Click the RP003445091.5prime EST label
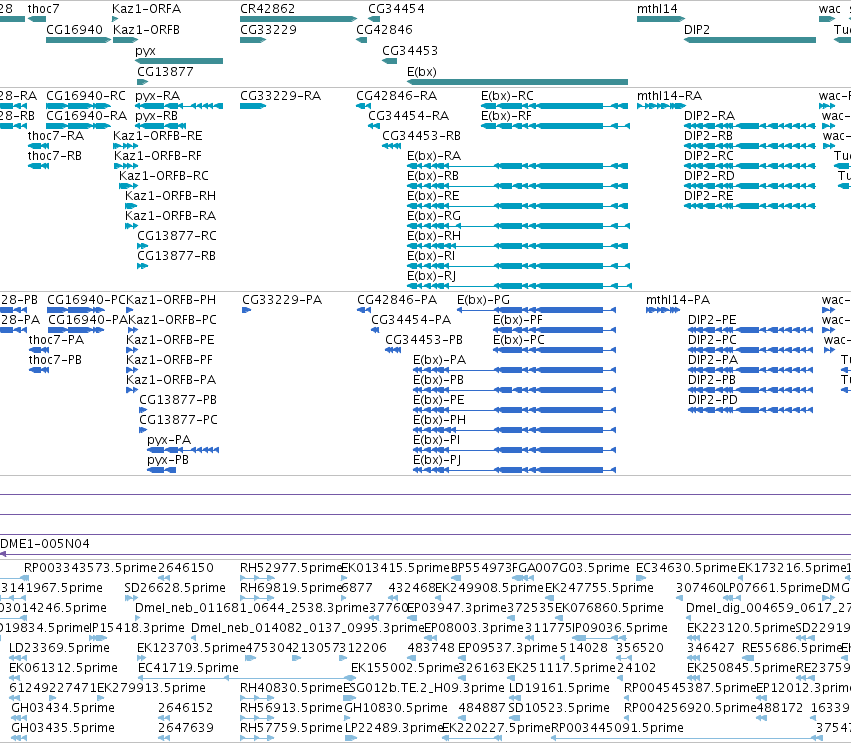Image resolution: width=851 pixels, height=743 pixels. click(x=617, y=727)
